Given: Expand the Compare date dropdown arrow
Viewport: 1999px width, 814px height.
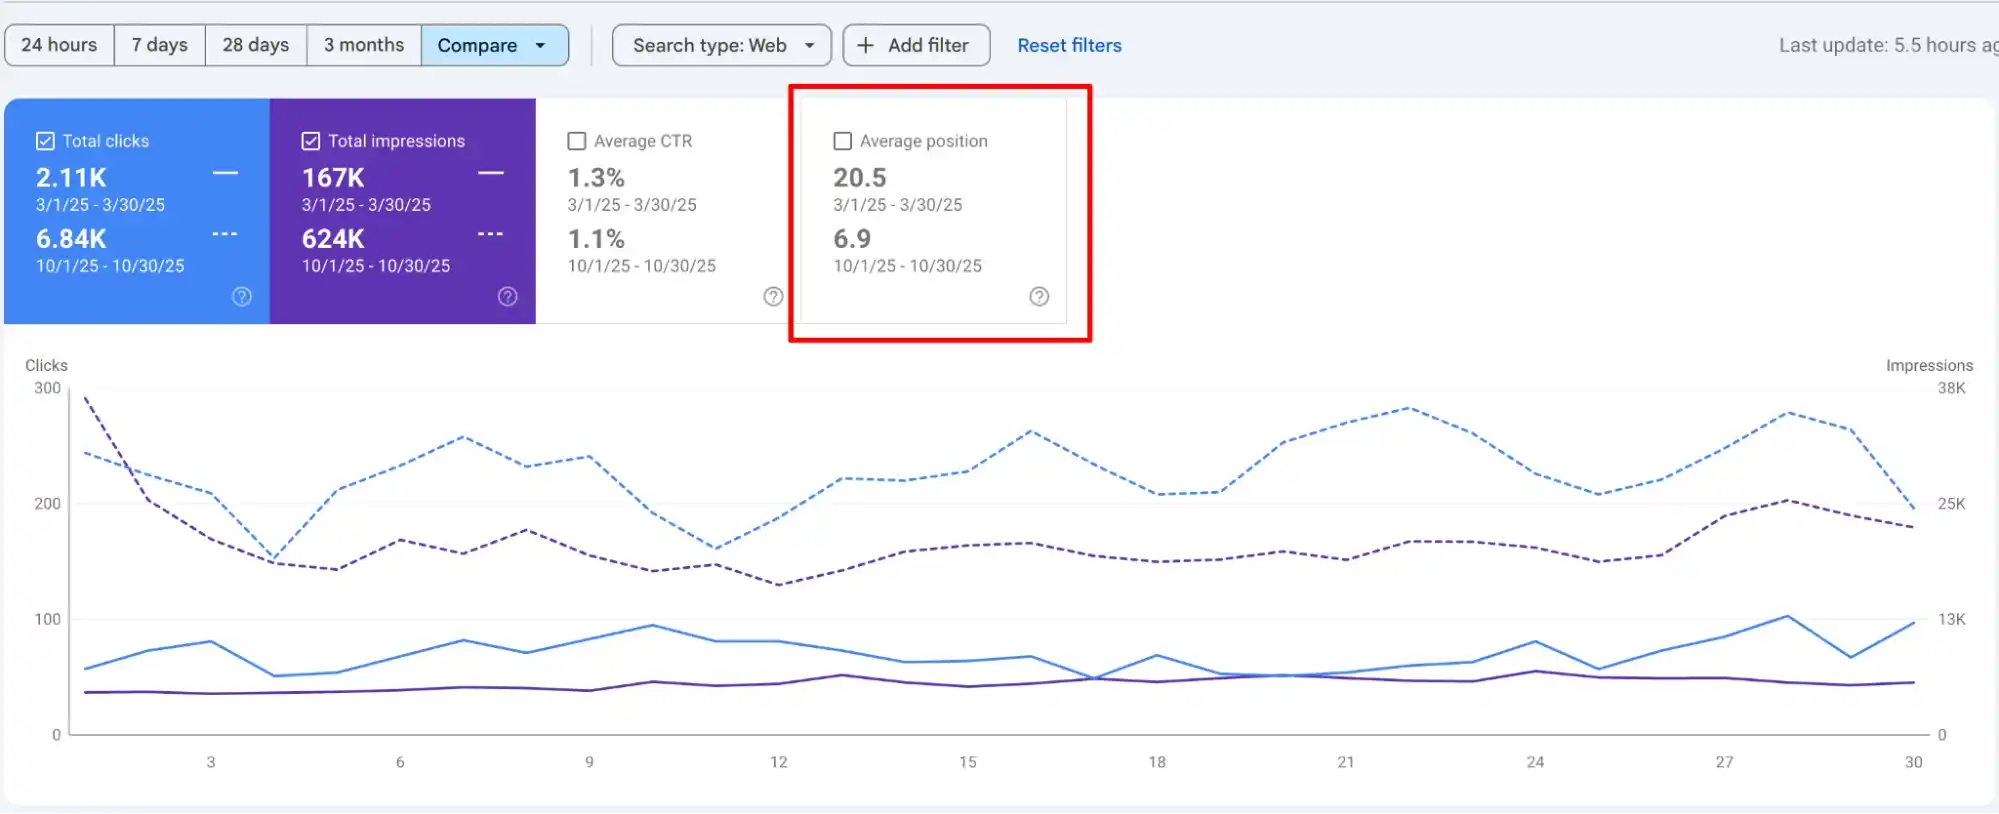Looking at the screenshot, I should [541, 46].
